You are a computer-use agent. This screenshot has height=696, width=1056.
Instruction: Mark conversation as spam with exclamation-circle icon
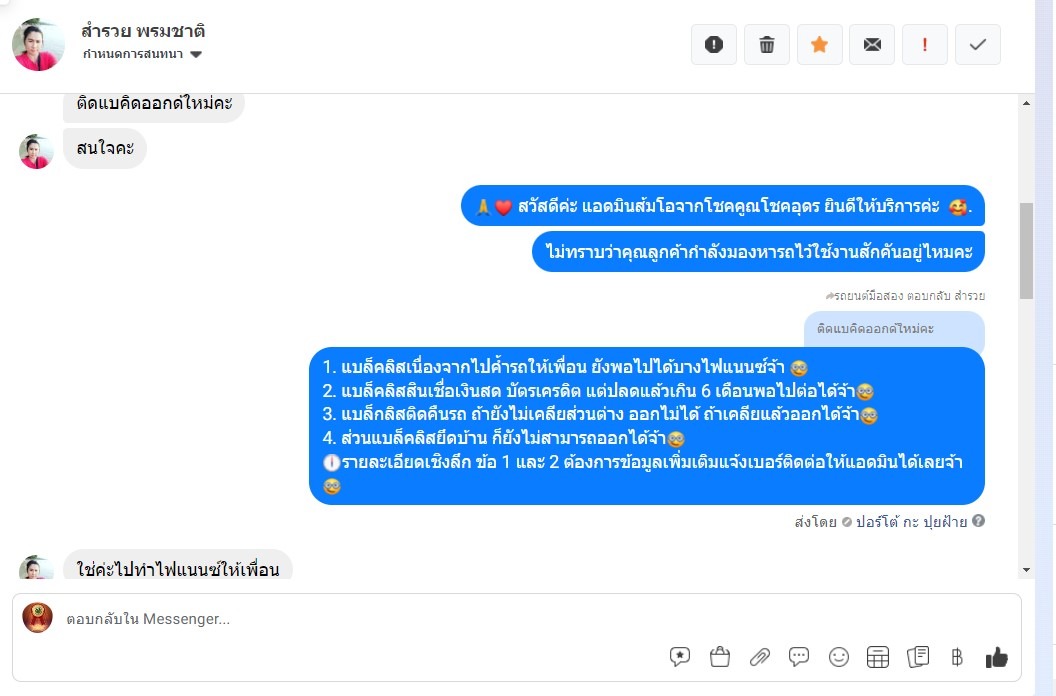tap(714, 44)
